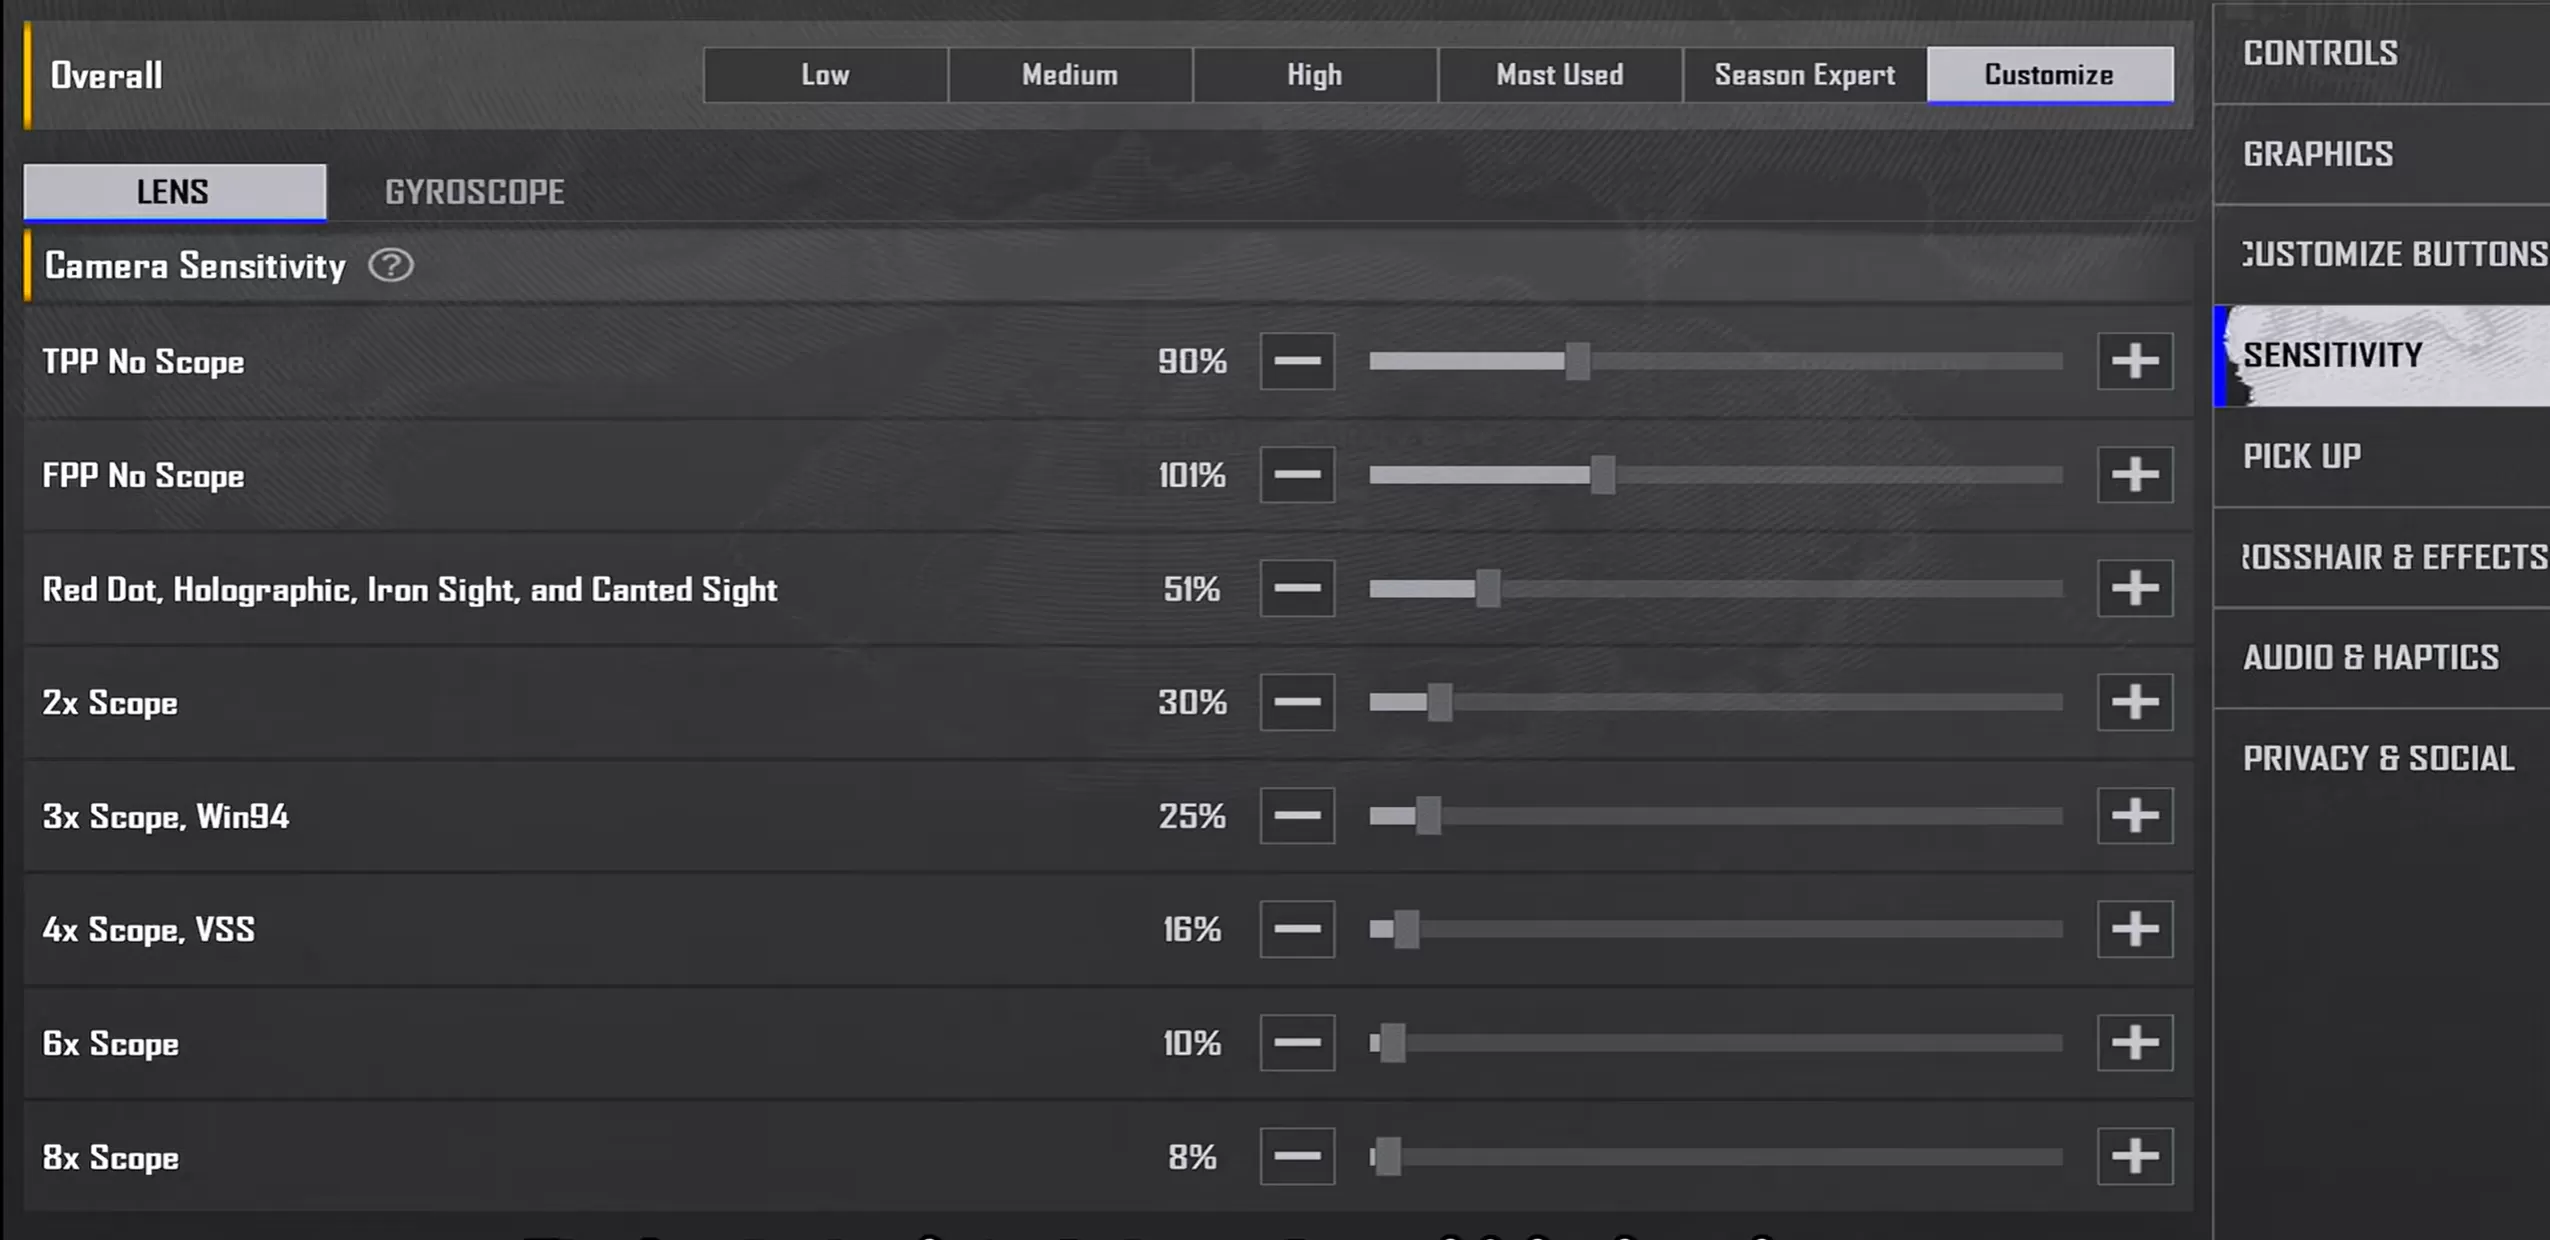
Task: Choose the Most Used preset
Action: 1560,75
